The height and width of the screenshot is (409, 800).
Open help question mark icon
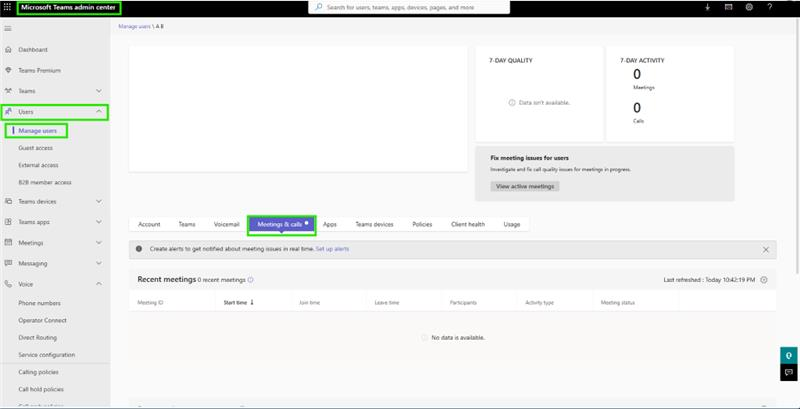point(770,7)
